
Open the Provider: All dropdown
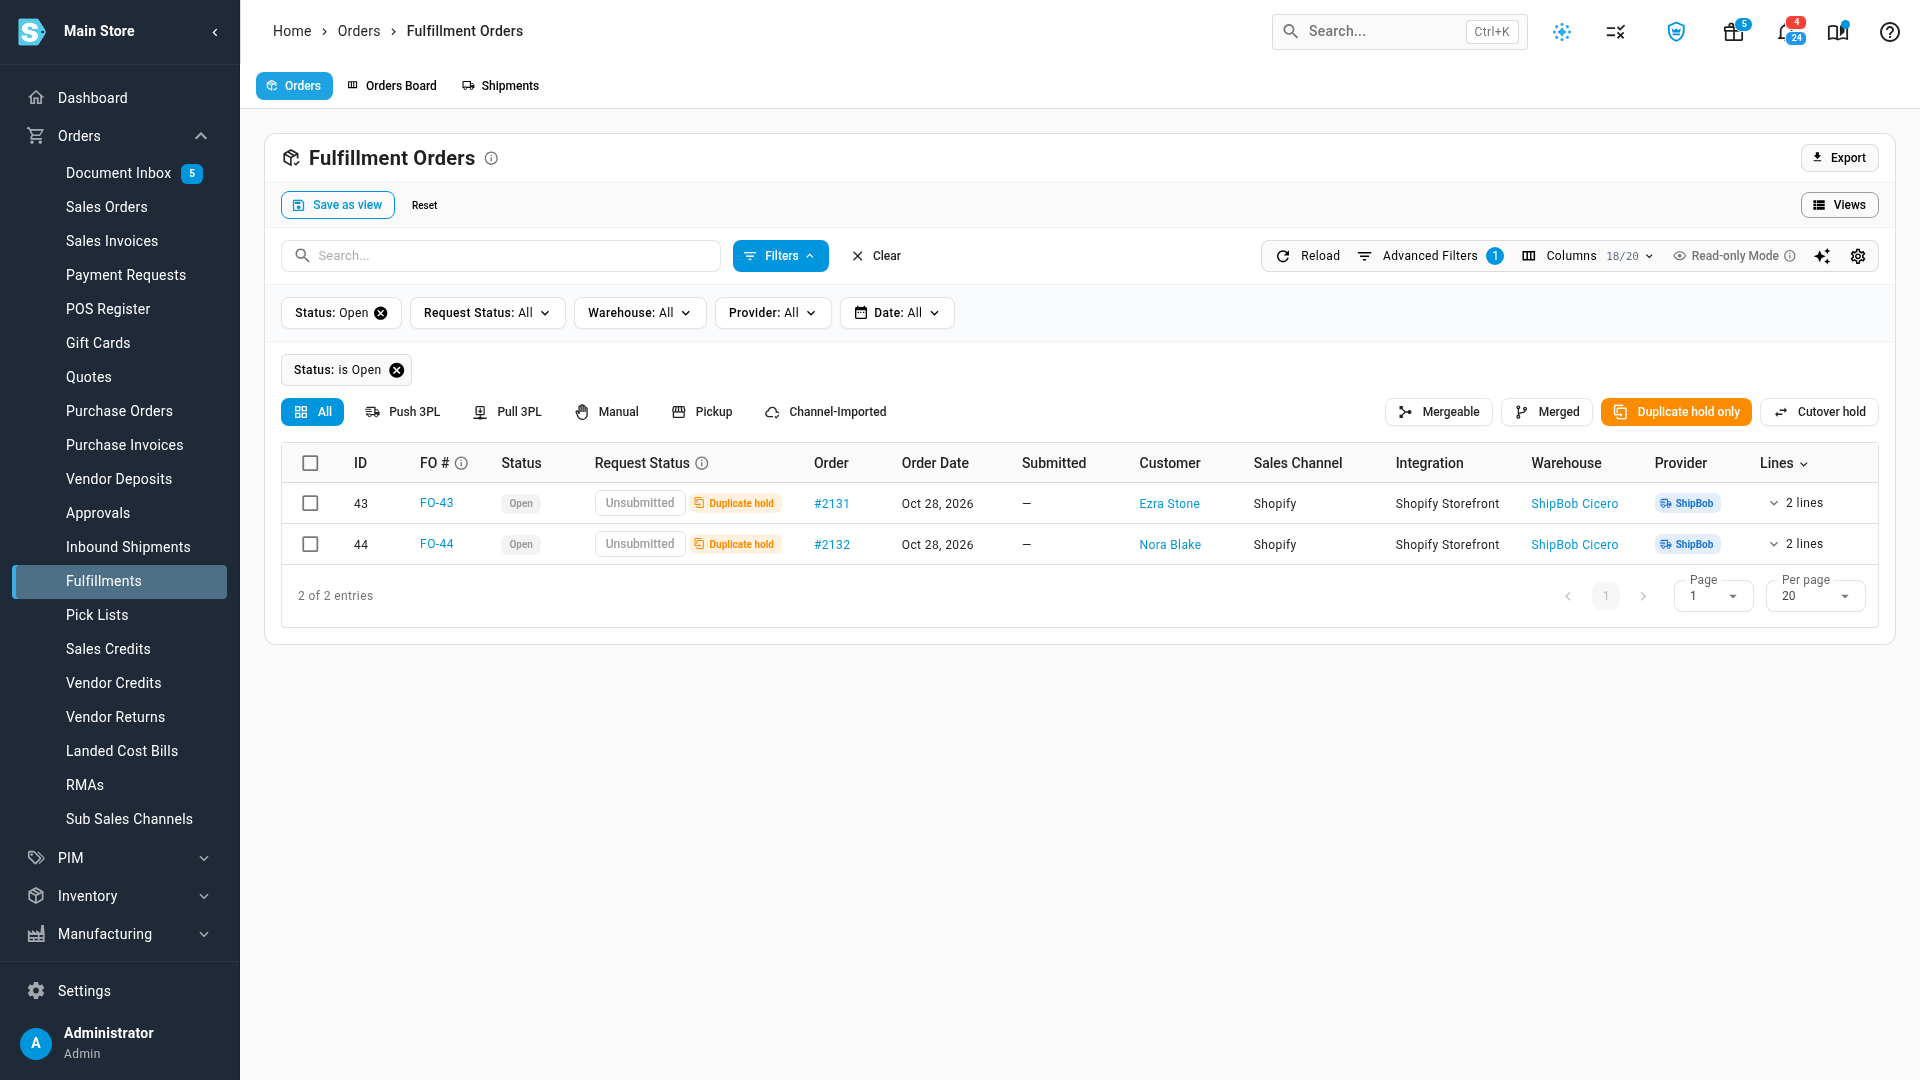pos(773,313)
